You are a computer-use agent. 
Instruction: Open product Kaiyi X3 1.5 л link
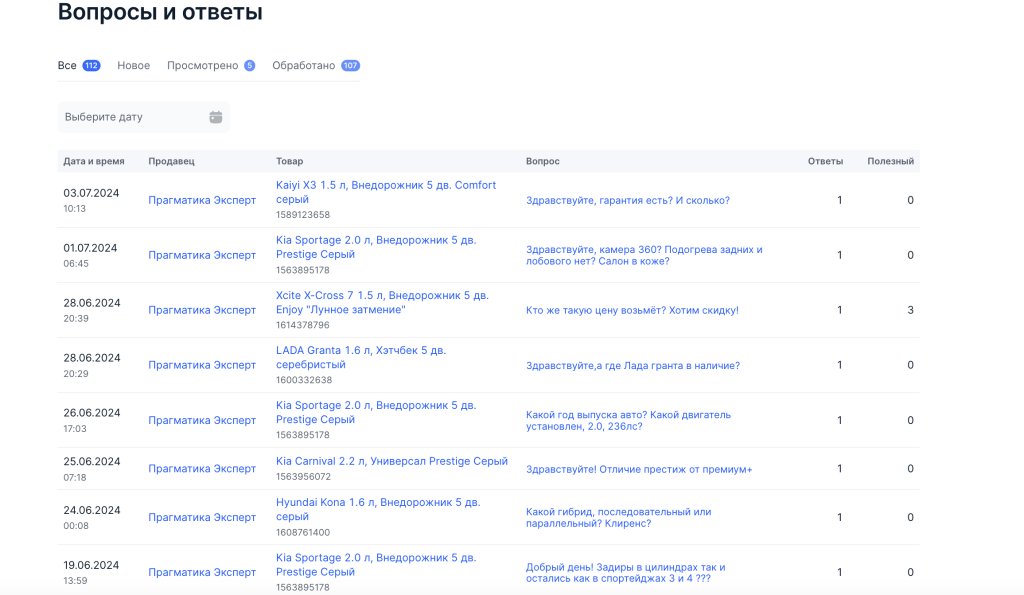click(x=386, y=192)
